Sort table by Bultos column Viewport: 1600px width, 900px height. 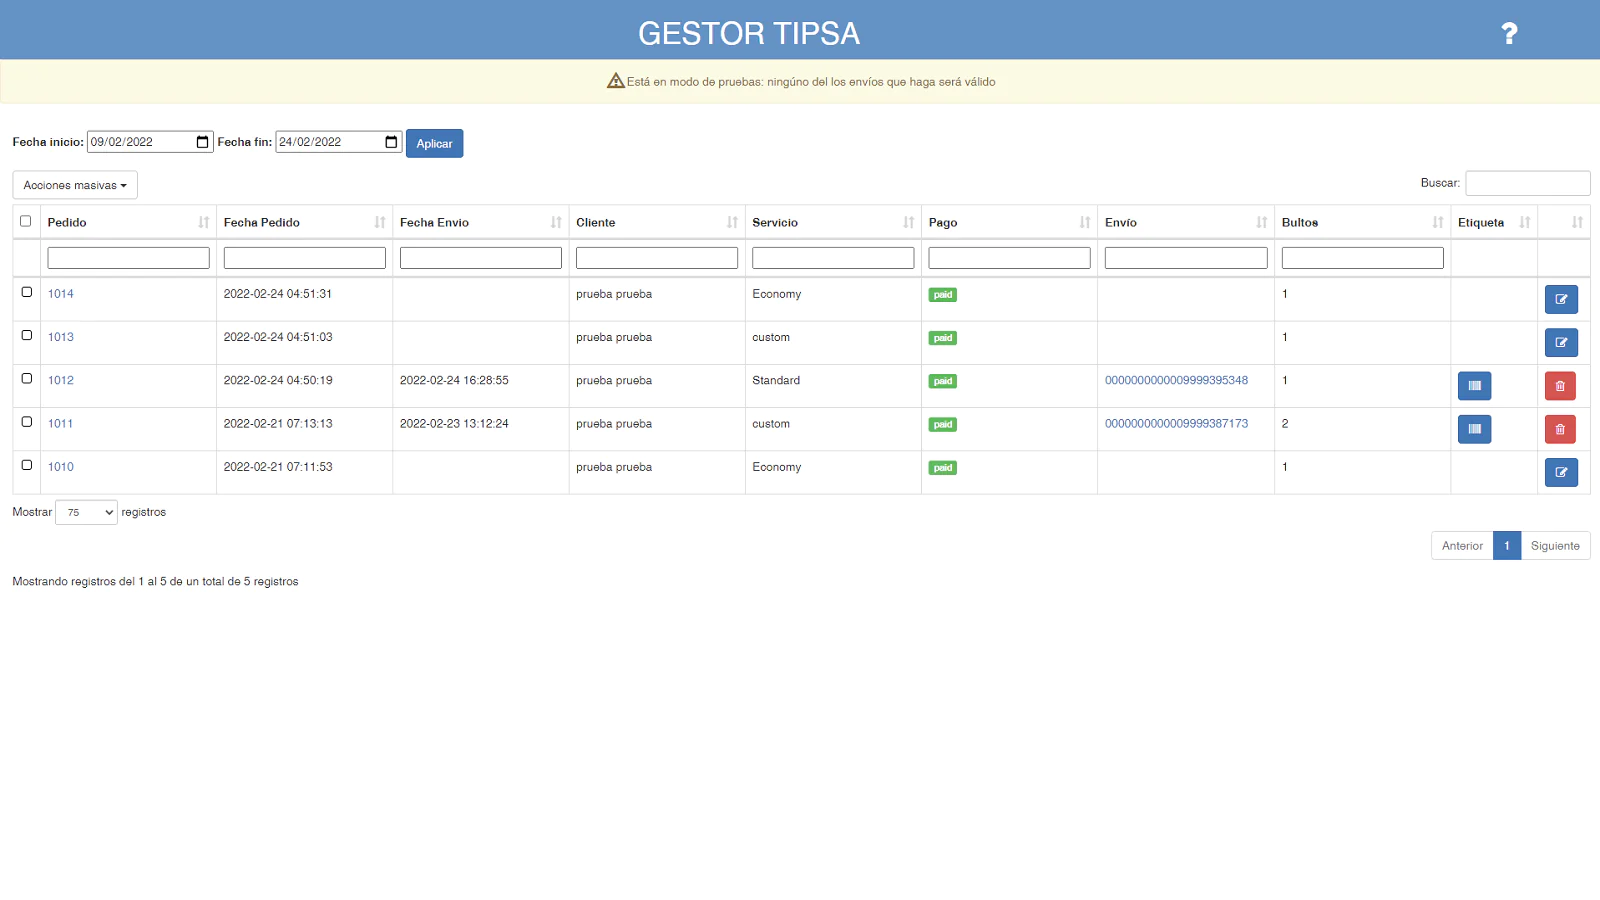point(1438,222)
